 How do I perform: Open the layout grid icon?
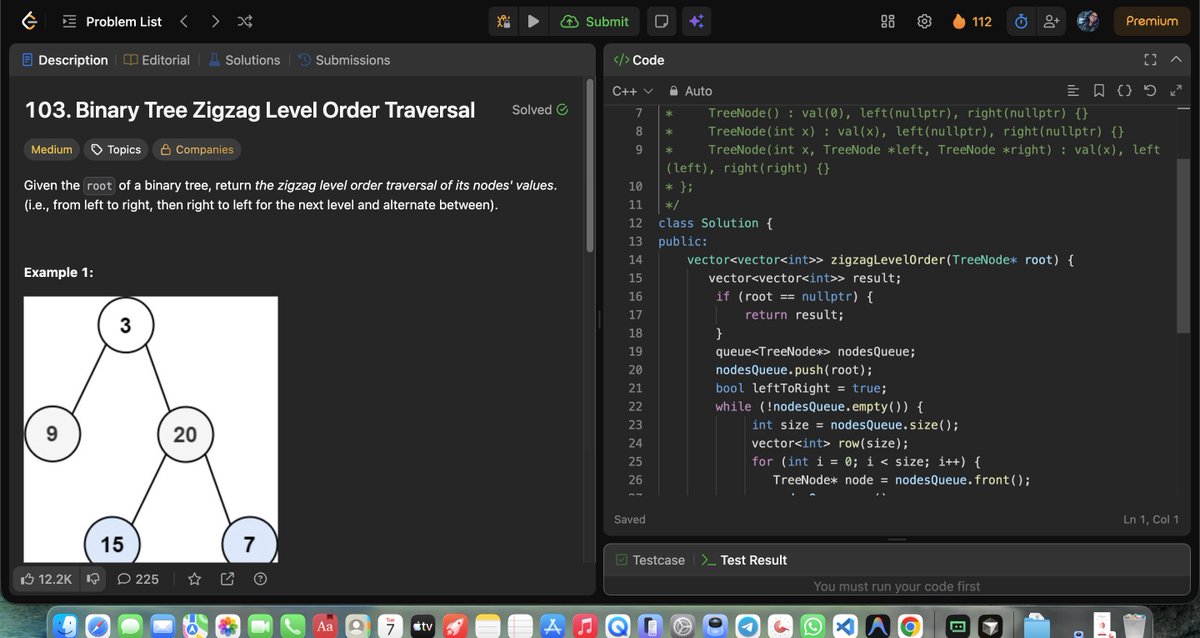(x=887, y=21)
